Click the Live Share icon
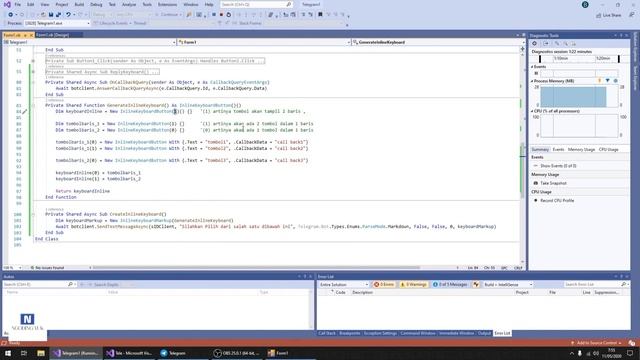Image resolution: width=640 pixels, height=360 pixels. click(598, 15)
